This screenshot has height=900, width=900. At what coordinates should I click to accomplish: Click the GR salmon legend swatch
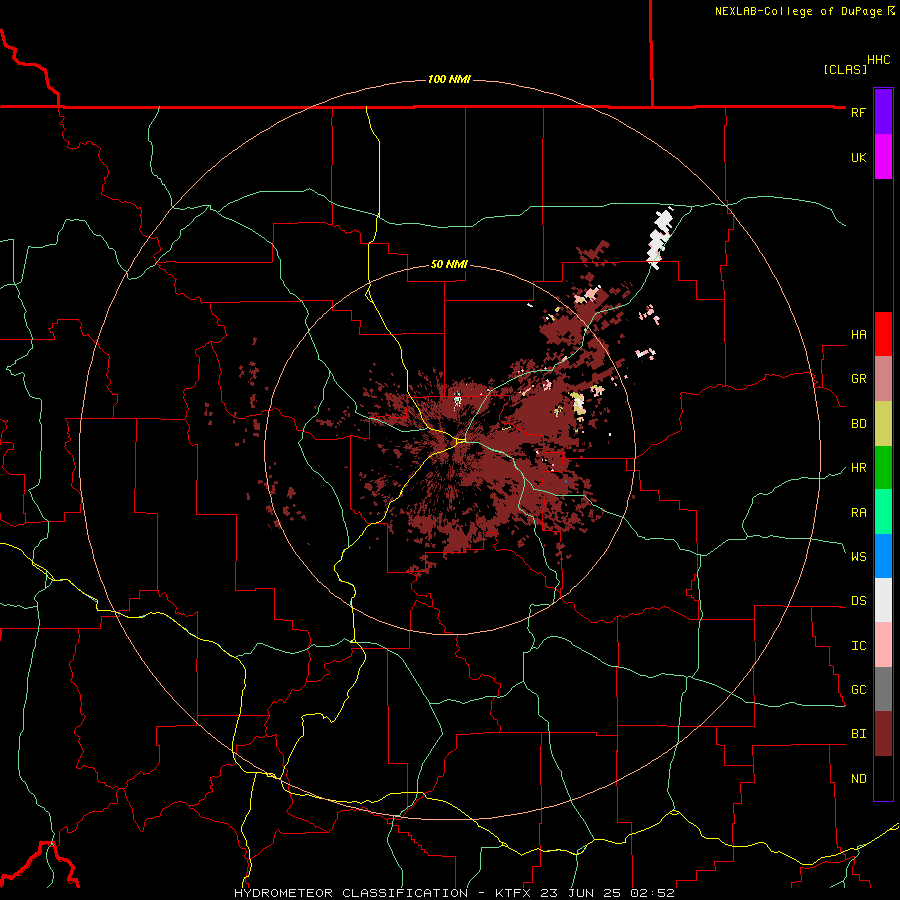click(883, 379)
